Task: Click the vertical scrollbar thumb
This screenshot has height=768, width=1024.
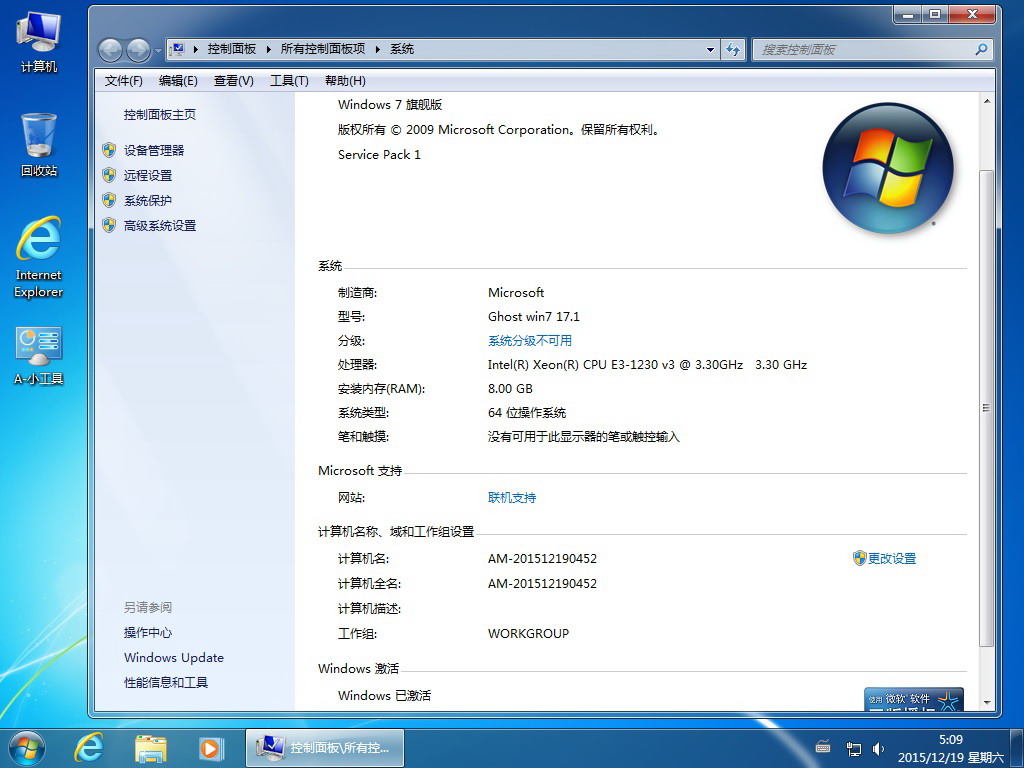Action: pyautogui.click(x=986, y=408)
